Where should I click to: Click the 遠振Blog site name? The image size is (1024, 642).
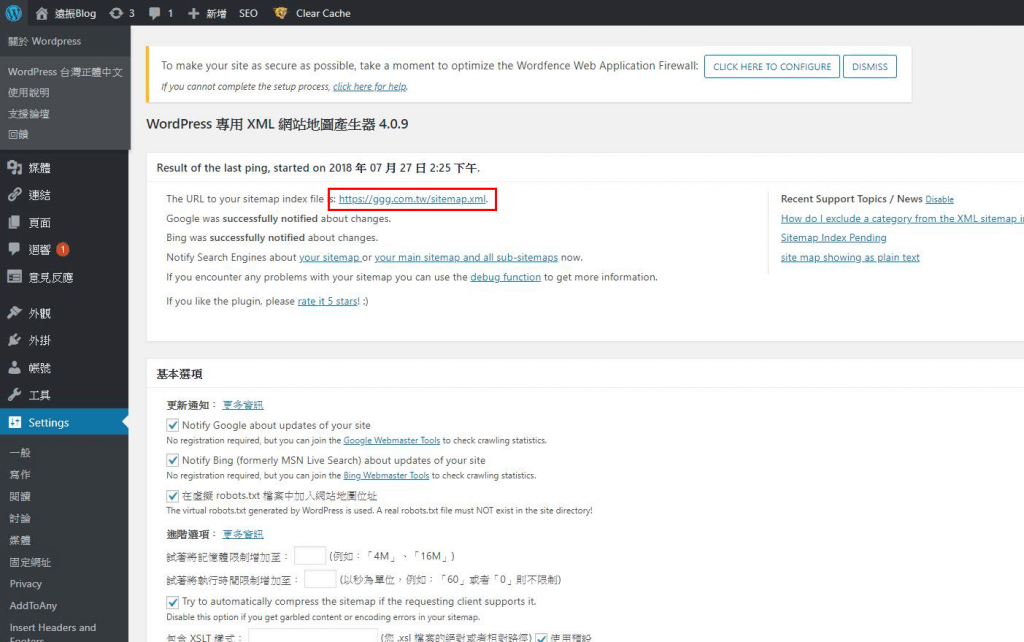(75, 13)
